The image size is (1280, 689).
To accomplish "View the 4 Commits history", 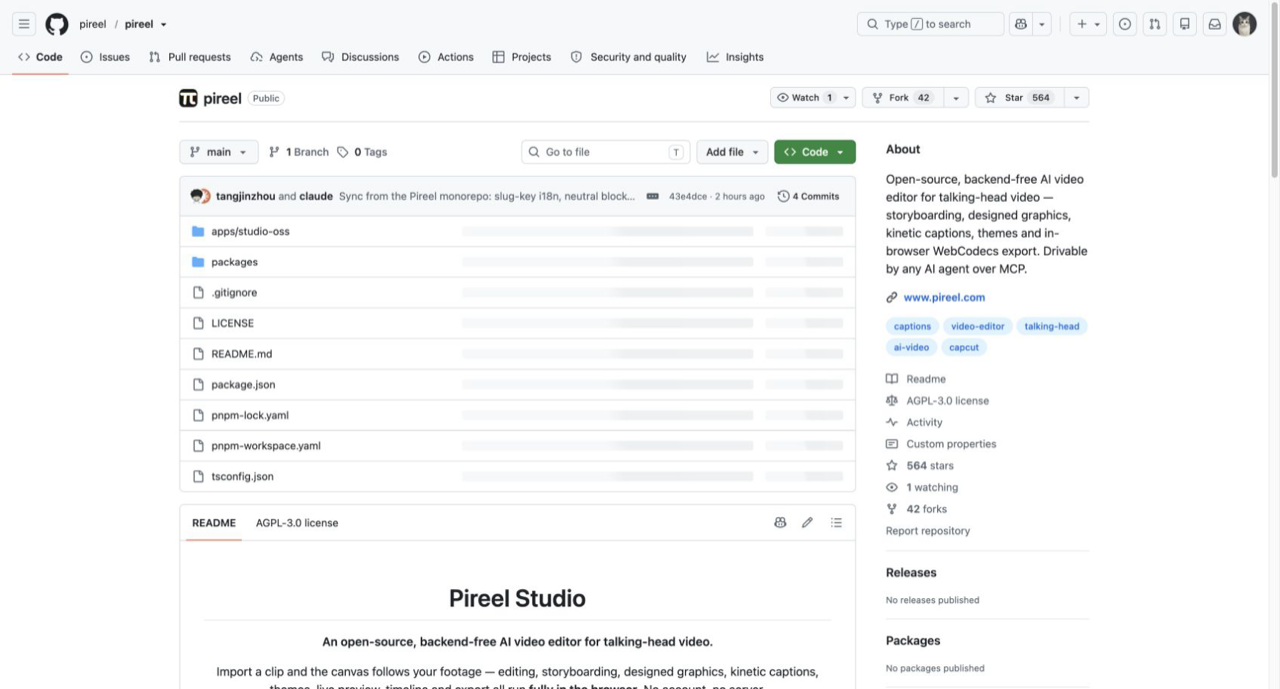I will (808, 196).
